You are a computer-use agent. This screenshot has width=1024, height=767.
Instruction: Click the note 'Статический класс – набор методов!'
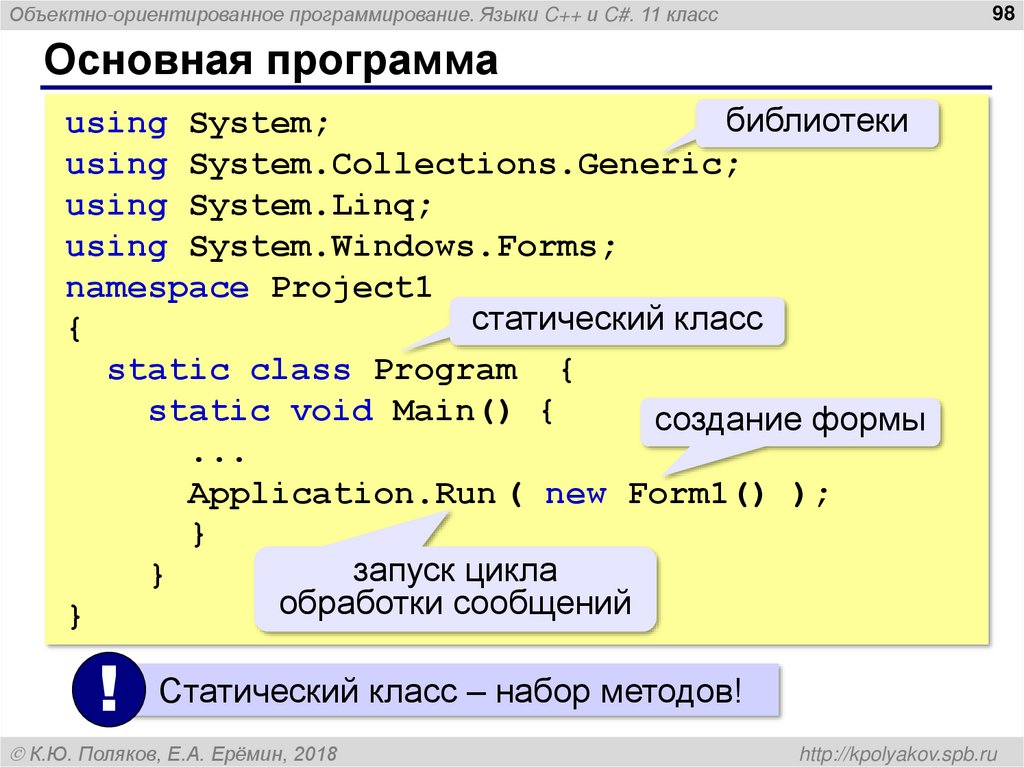pos(450,691)
